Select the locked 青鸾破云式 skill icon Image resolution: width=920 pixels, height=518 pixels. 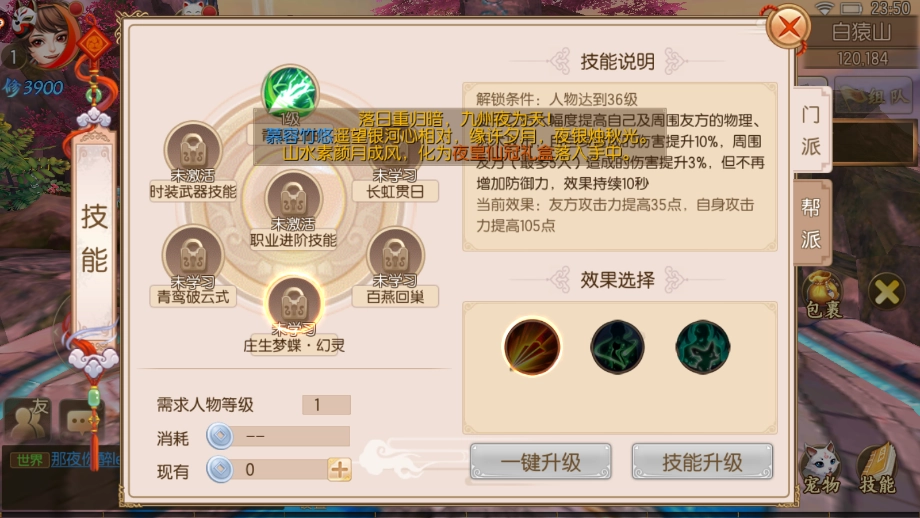pos(193,255)
